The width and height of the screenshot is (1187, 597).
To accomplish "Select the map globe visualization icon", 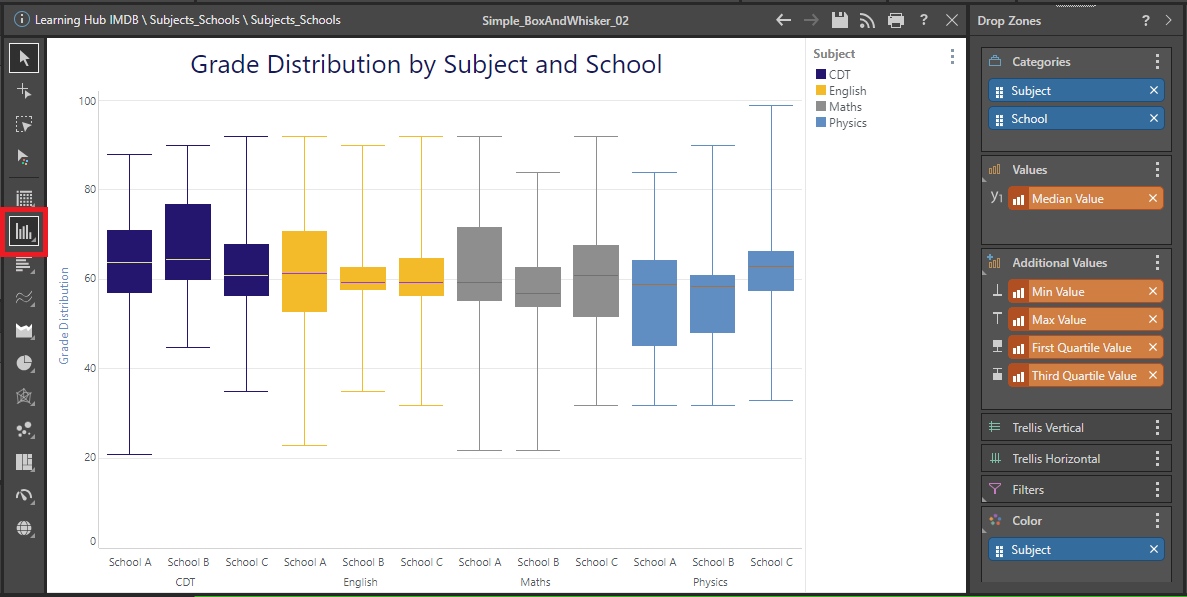I will point(24,528).
